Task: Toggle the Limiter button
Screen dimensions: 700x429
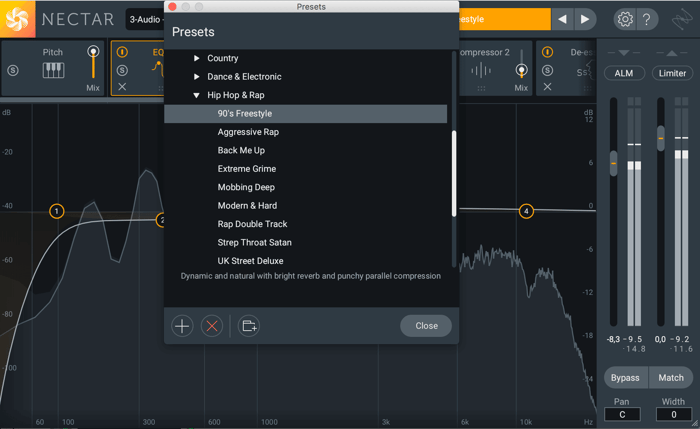Action: pyautogui.click(x=672, y=73)
